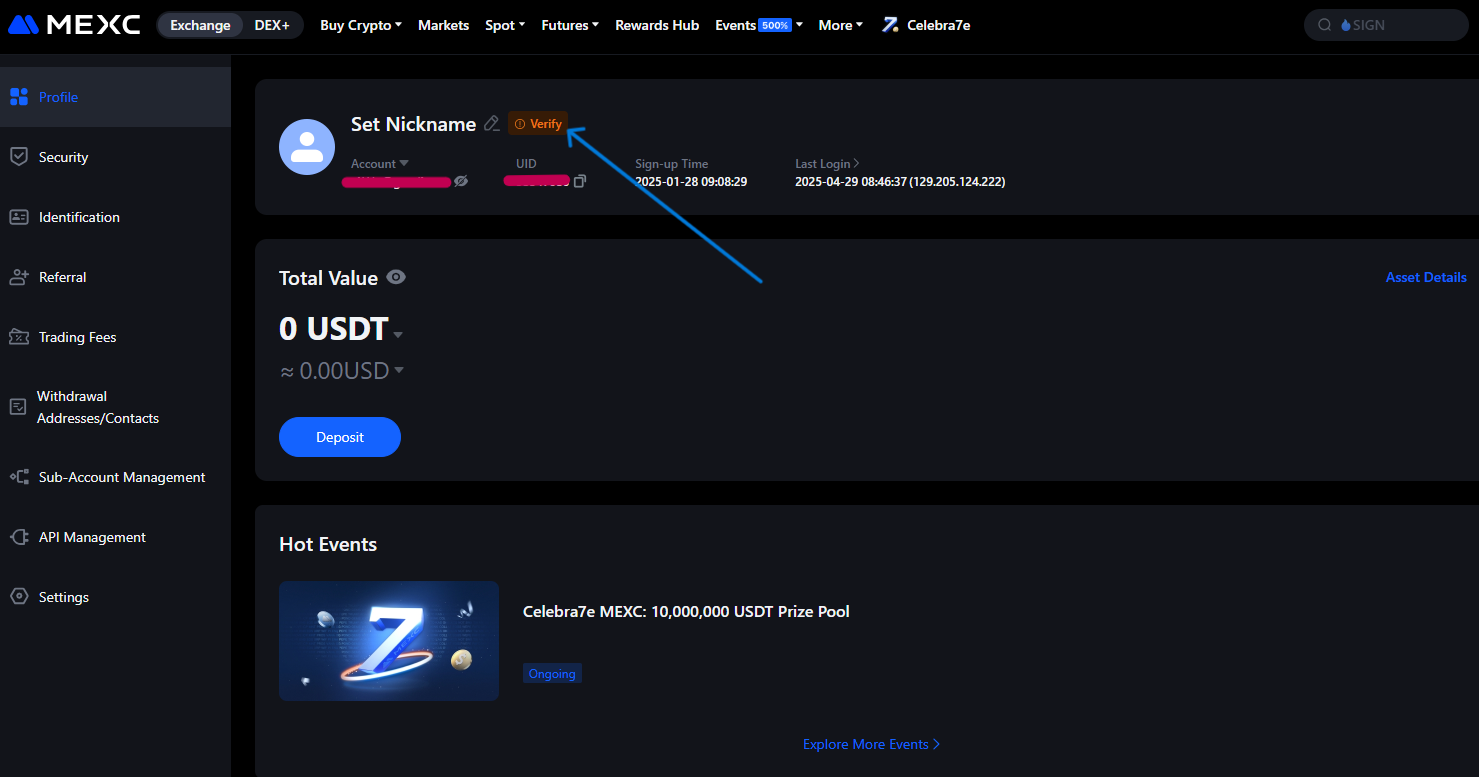The image size is (1479, 777).
Task: Click the Trading Fees ticket icon
Action: (19, 337)
